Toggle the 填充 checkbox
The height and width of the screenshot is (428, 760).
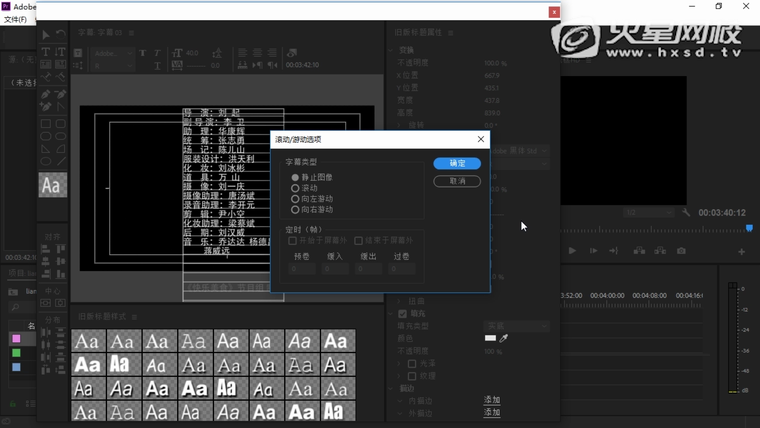coord(402,313)
